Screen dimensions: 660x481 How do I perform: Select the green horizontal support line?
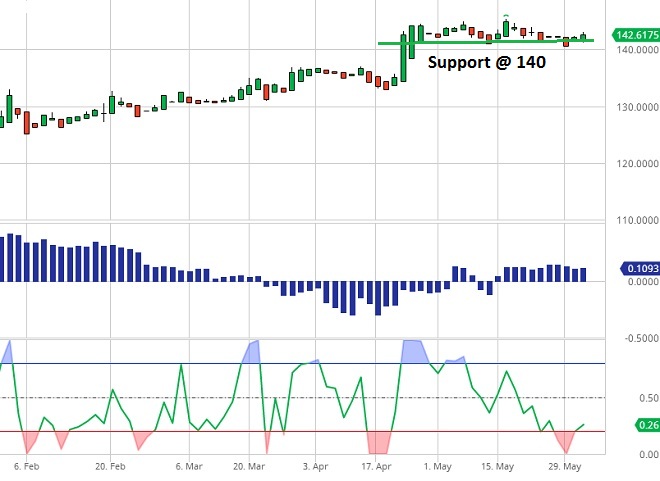tap(486, 42)
